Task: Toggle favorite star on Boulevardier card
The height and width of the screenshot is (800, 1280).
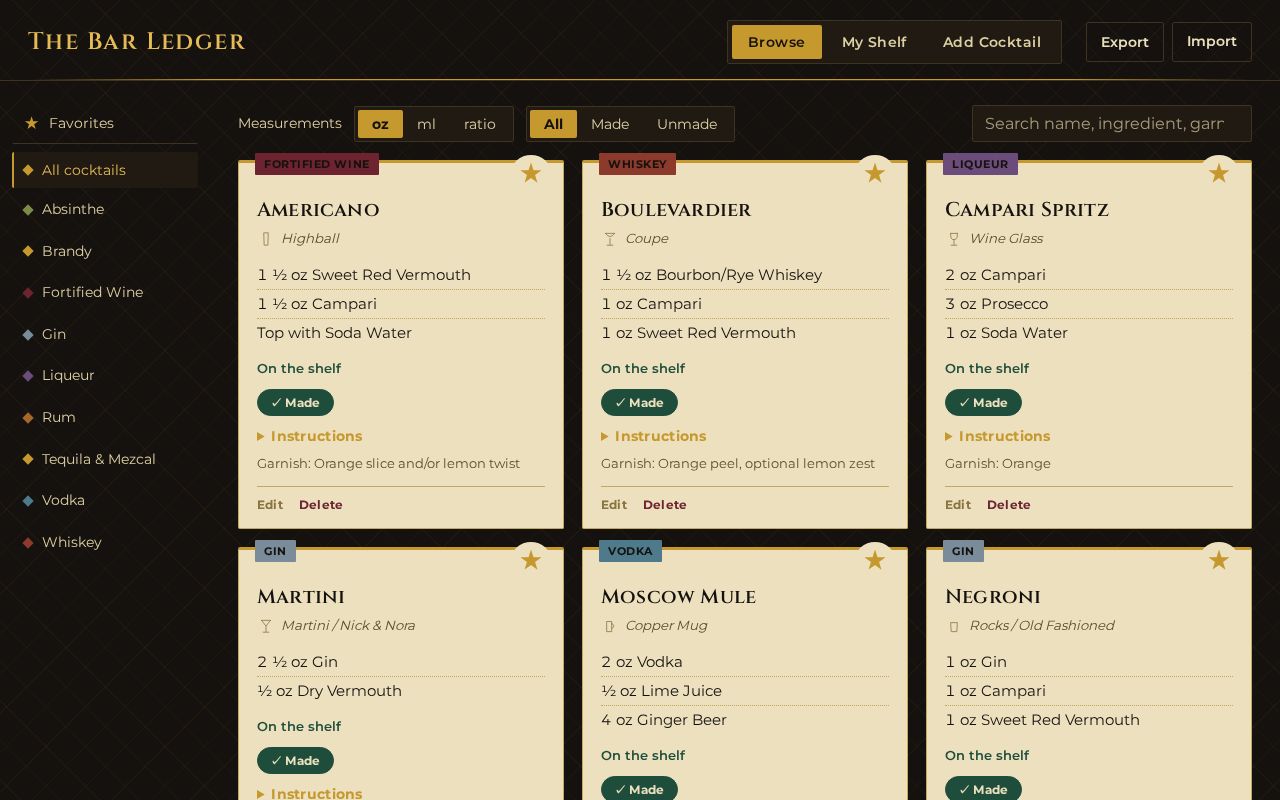Action: click(x=875, y=173)
